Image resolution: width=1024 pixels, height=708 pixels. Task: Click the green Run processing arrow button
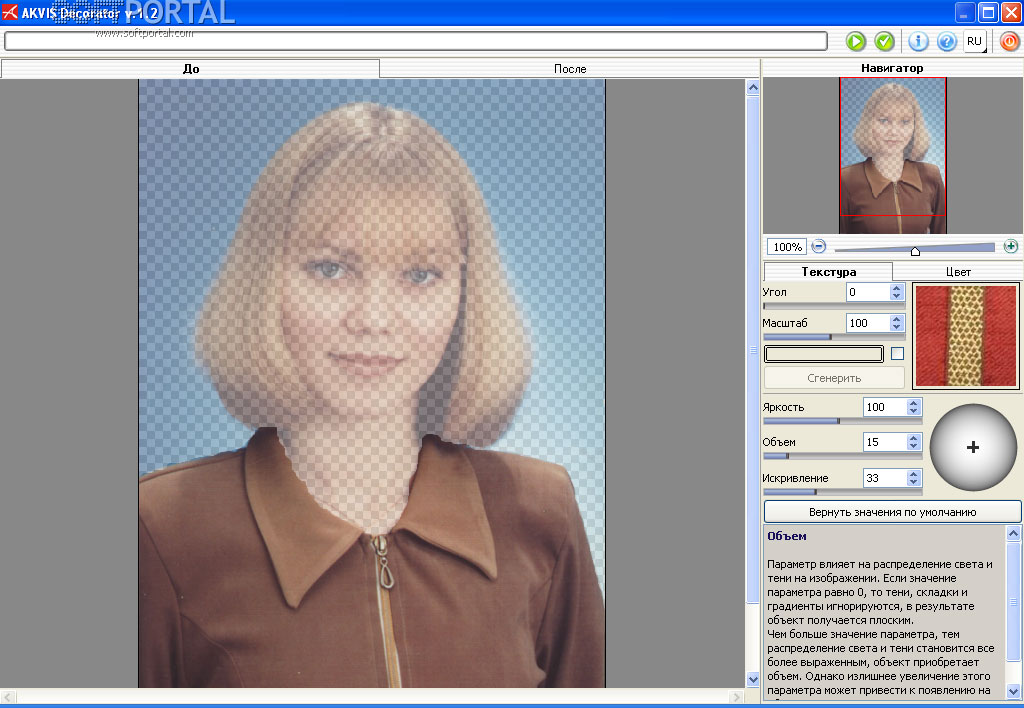click(855, 42)
